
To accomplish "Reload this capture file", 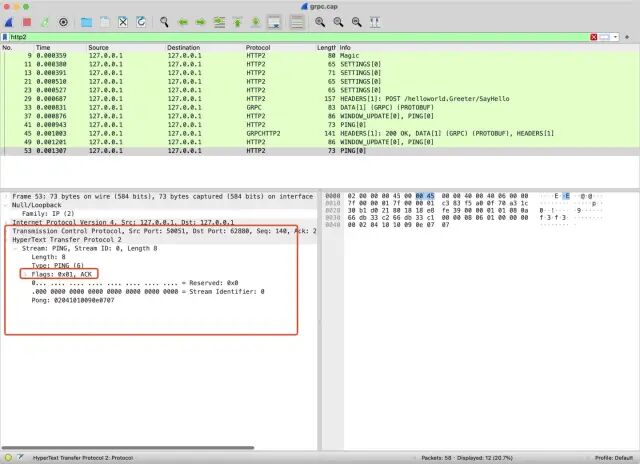I will [141, 22].
